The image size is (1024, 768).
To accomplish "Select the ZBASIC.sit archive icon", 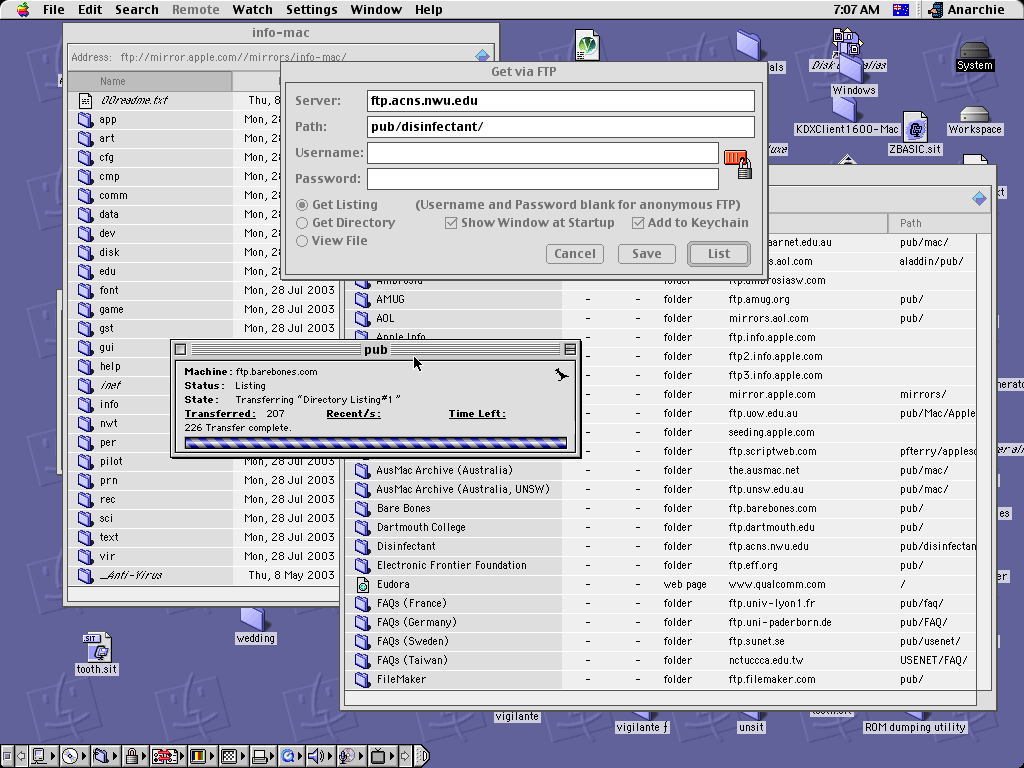I will click(915, 131).
